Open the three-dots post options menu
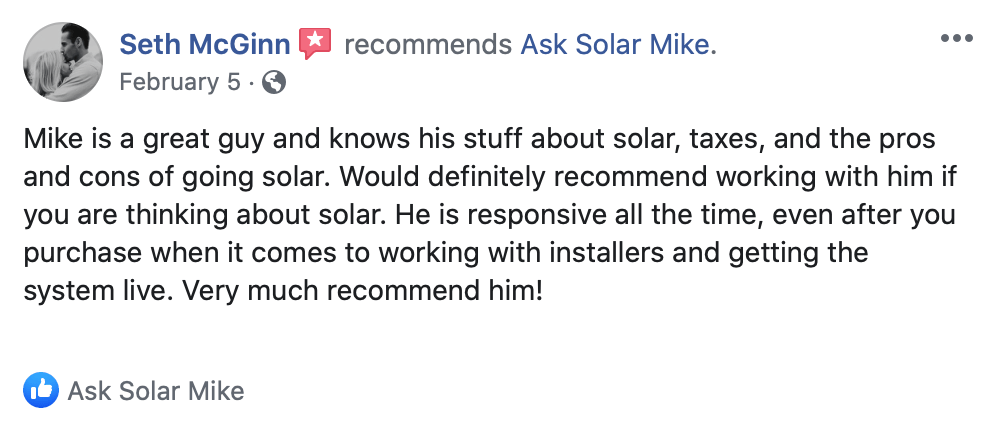The height and width of the screenshot is (422, 986). tap(956, 38)
